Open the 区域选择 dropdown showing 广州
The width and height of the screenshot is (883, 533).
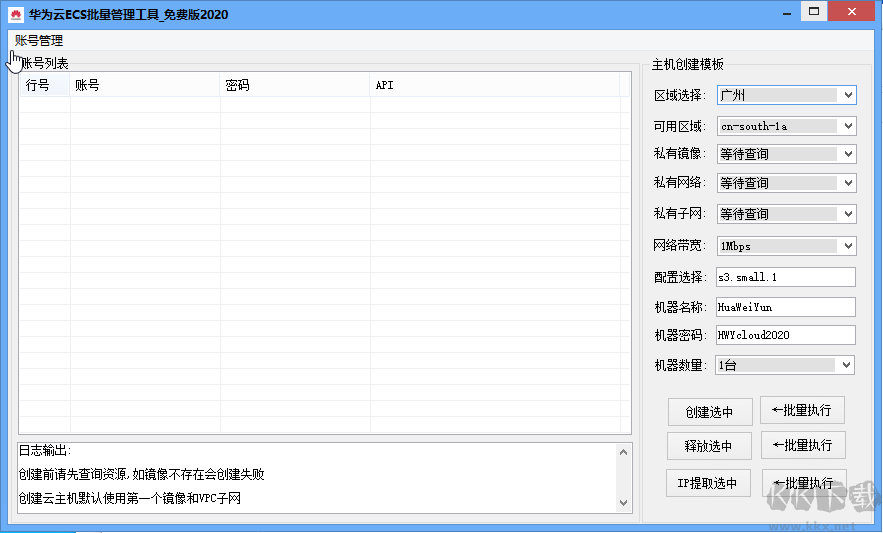(787, 95)
